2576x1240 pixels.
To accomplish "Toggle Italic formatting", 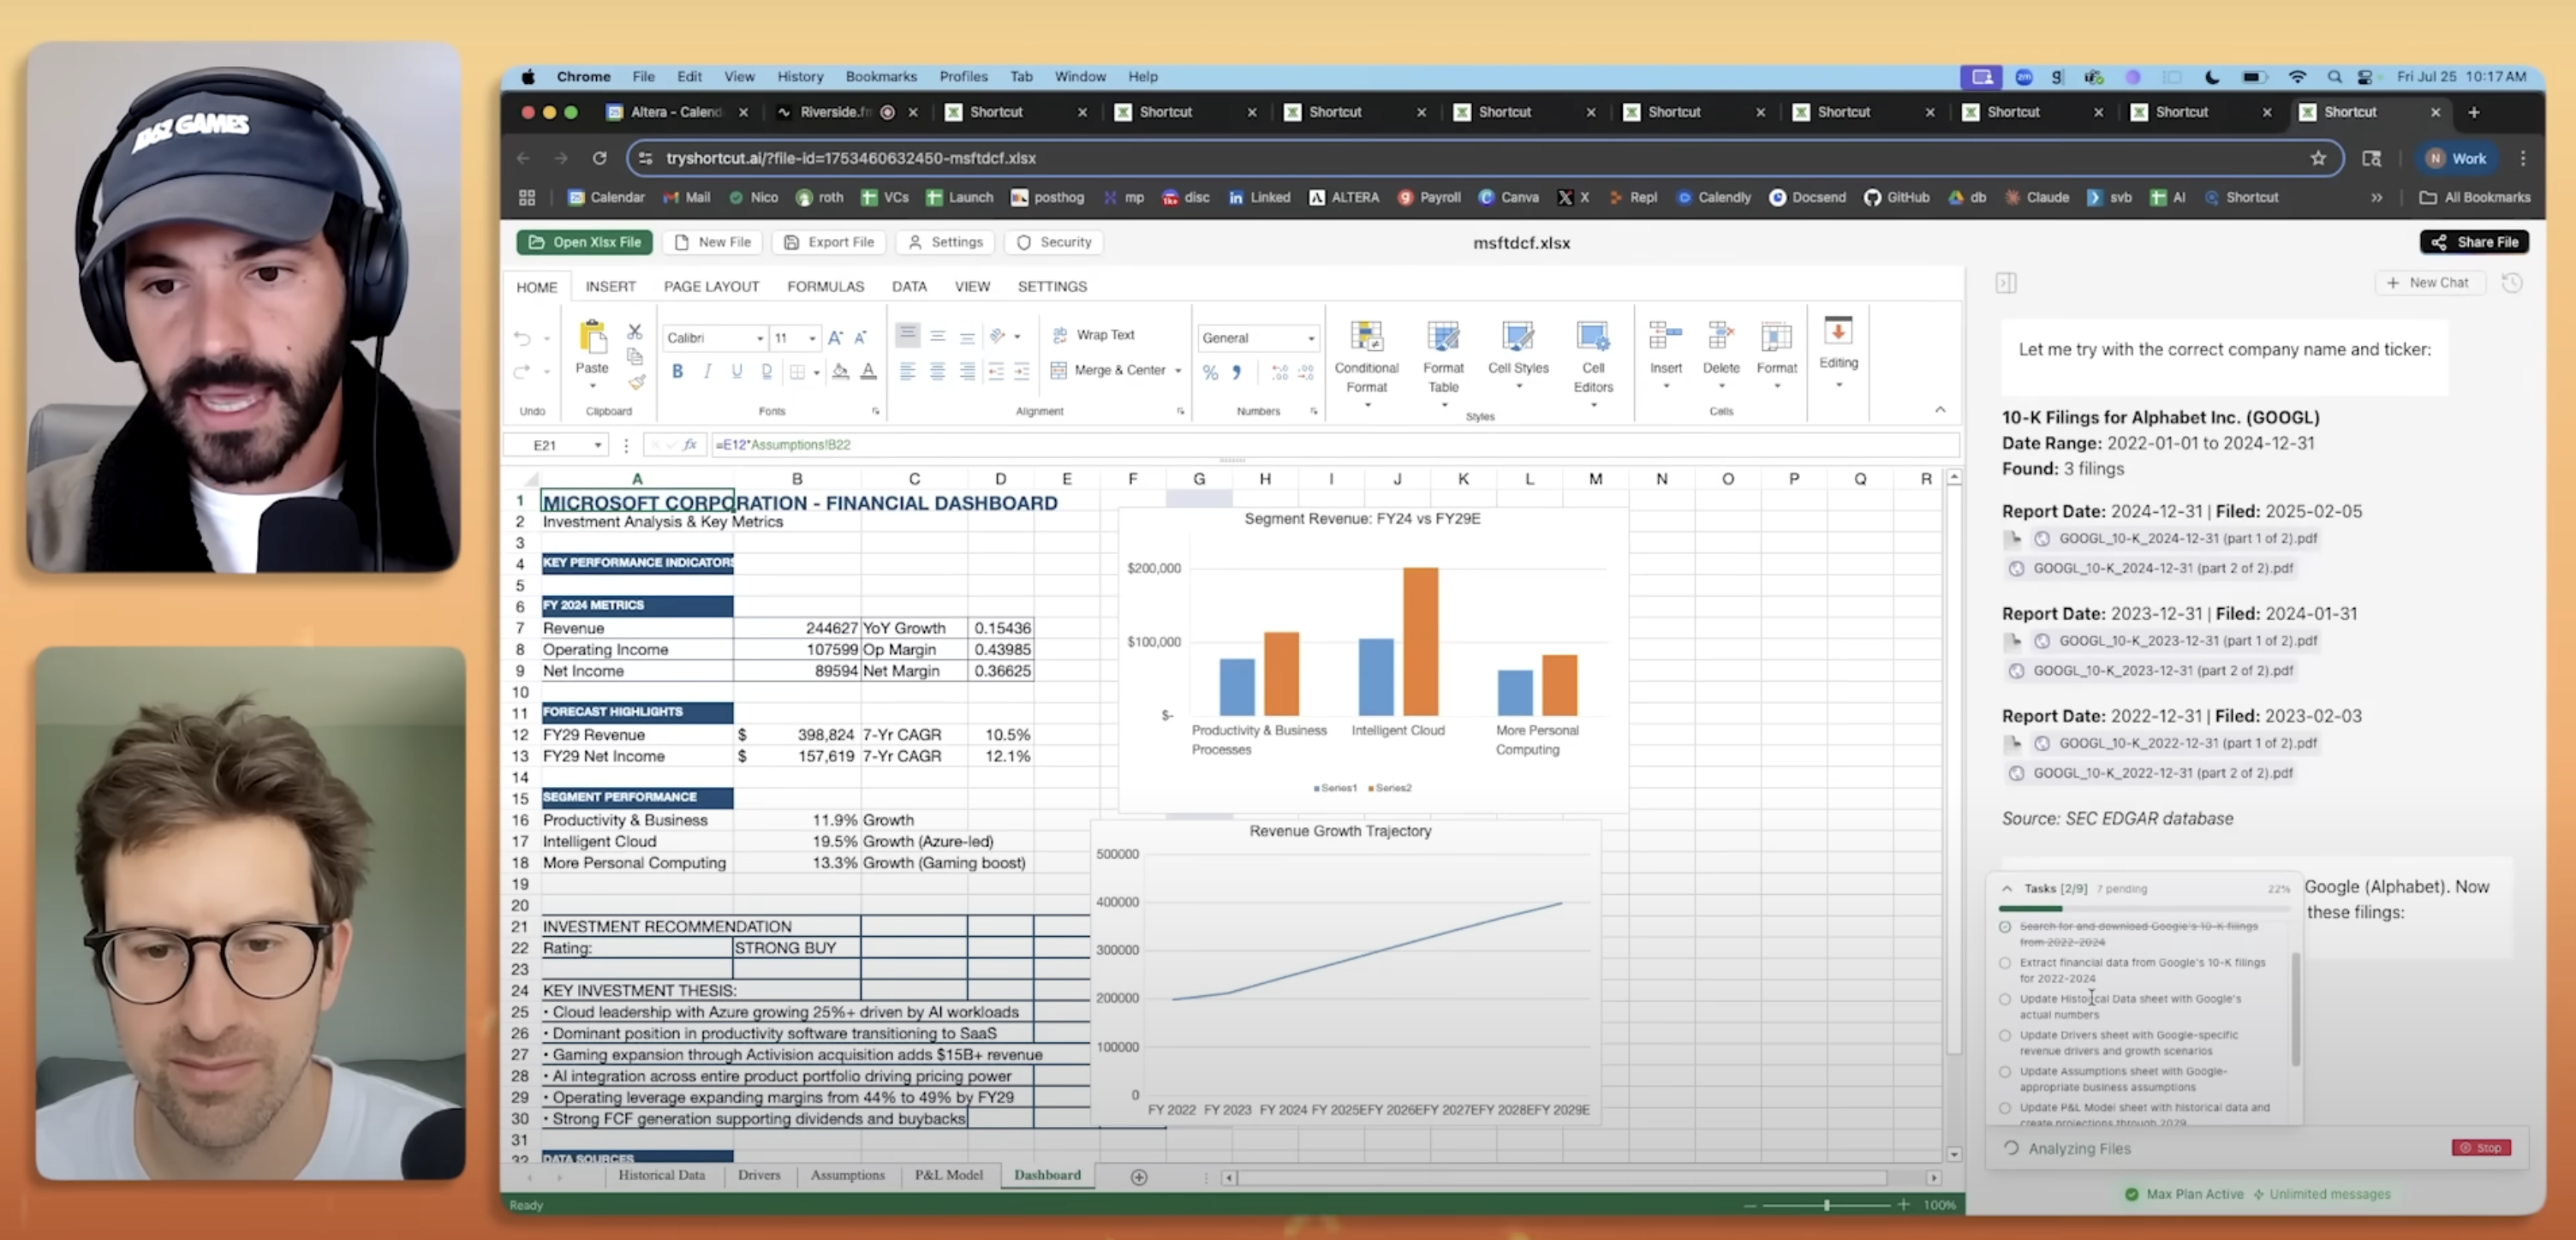I will (707, 371).
